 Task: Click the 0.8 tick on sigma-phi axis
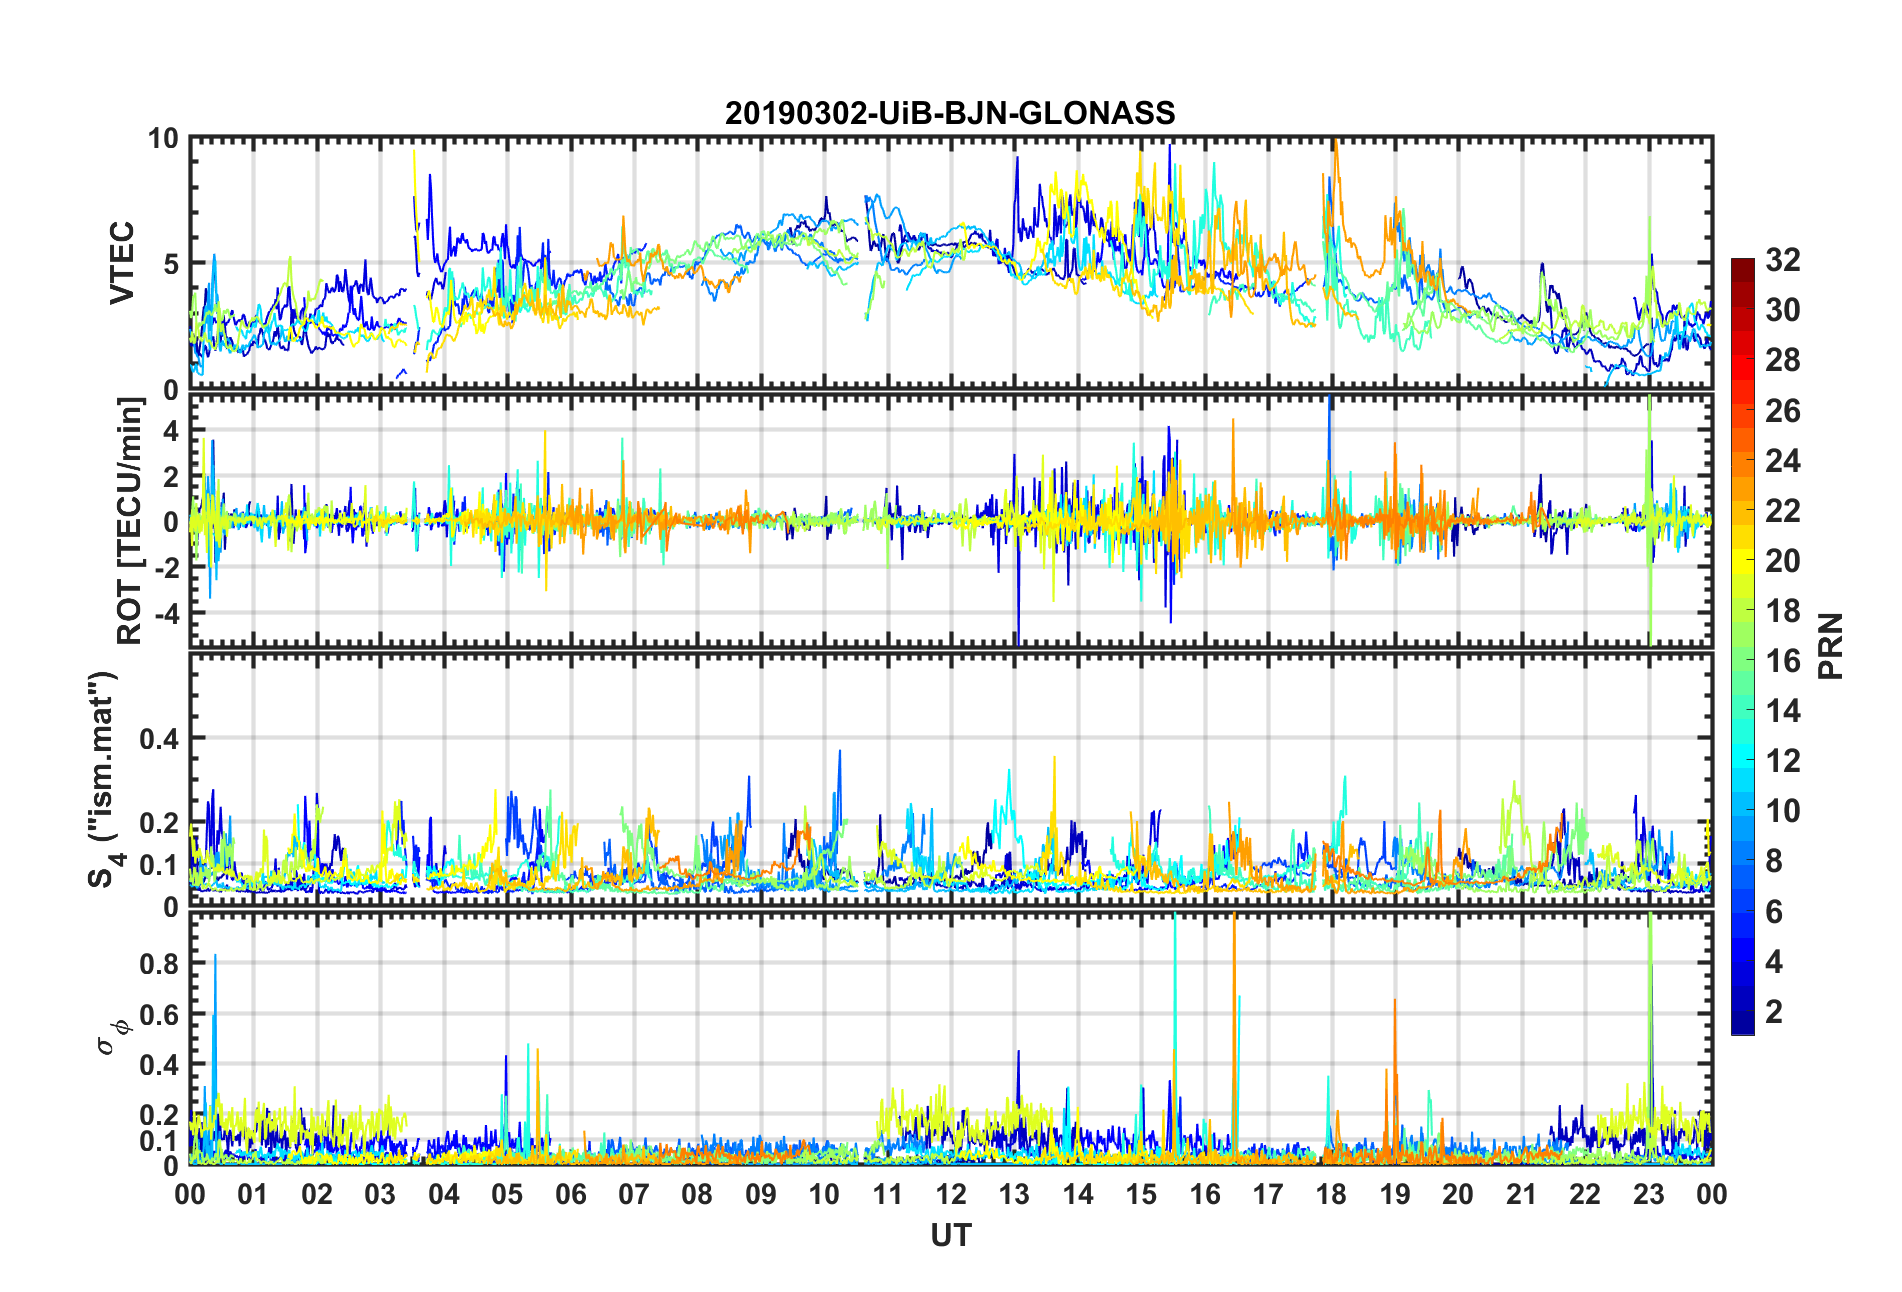159,964
